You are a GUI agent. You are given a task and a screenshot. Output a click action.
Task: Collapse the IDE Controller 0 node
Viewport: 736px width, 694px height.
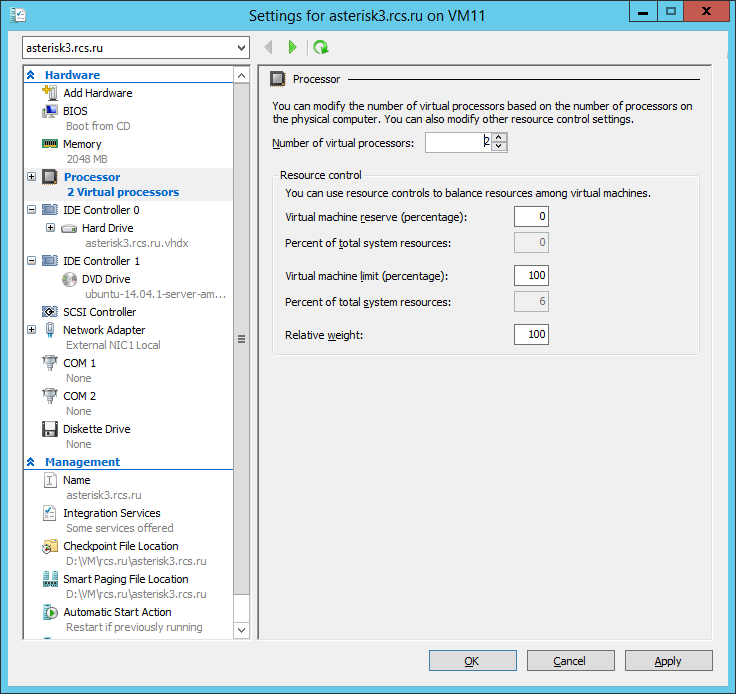point(31,210)
